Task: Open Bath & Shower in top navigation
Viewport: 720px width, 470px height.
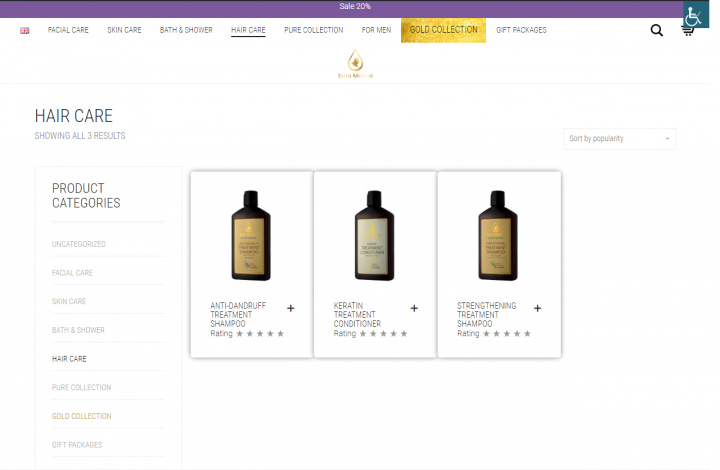Action: coord(186,30)
